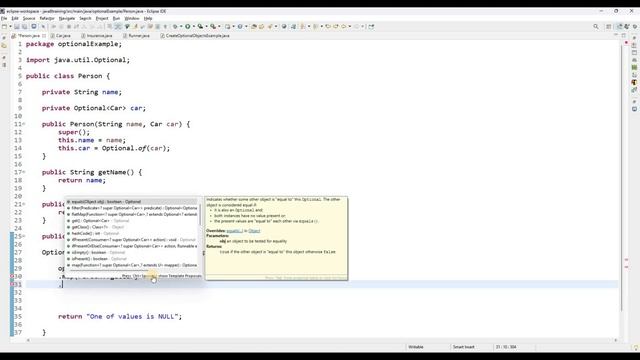Select filter(Predicate) proposal
Viewport: 640px width, 360px height.
131,208
